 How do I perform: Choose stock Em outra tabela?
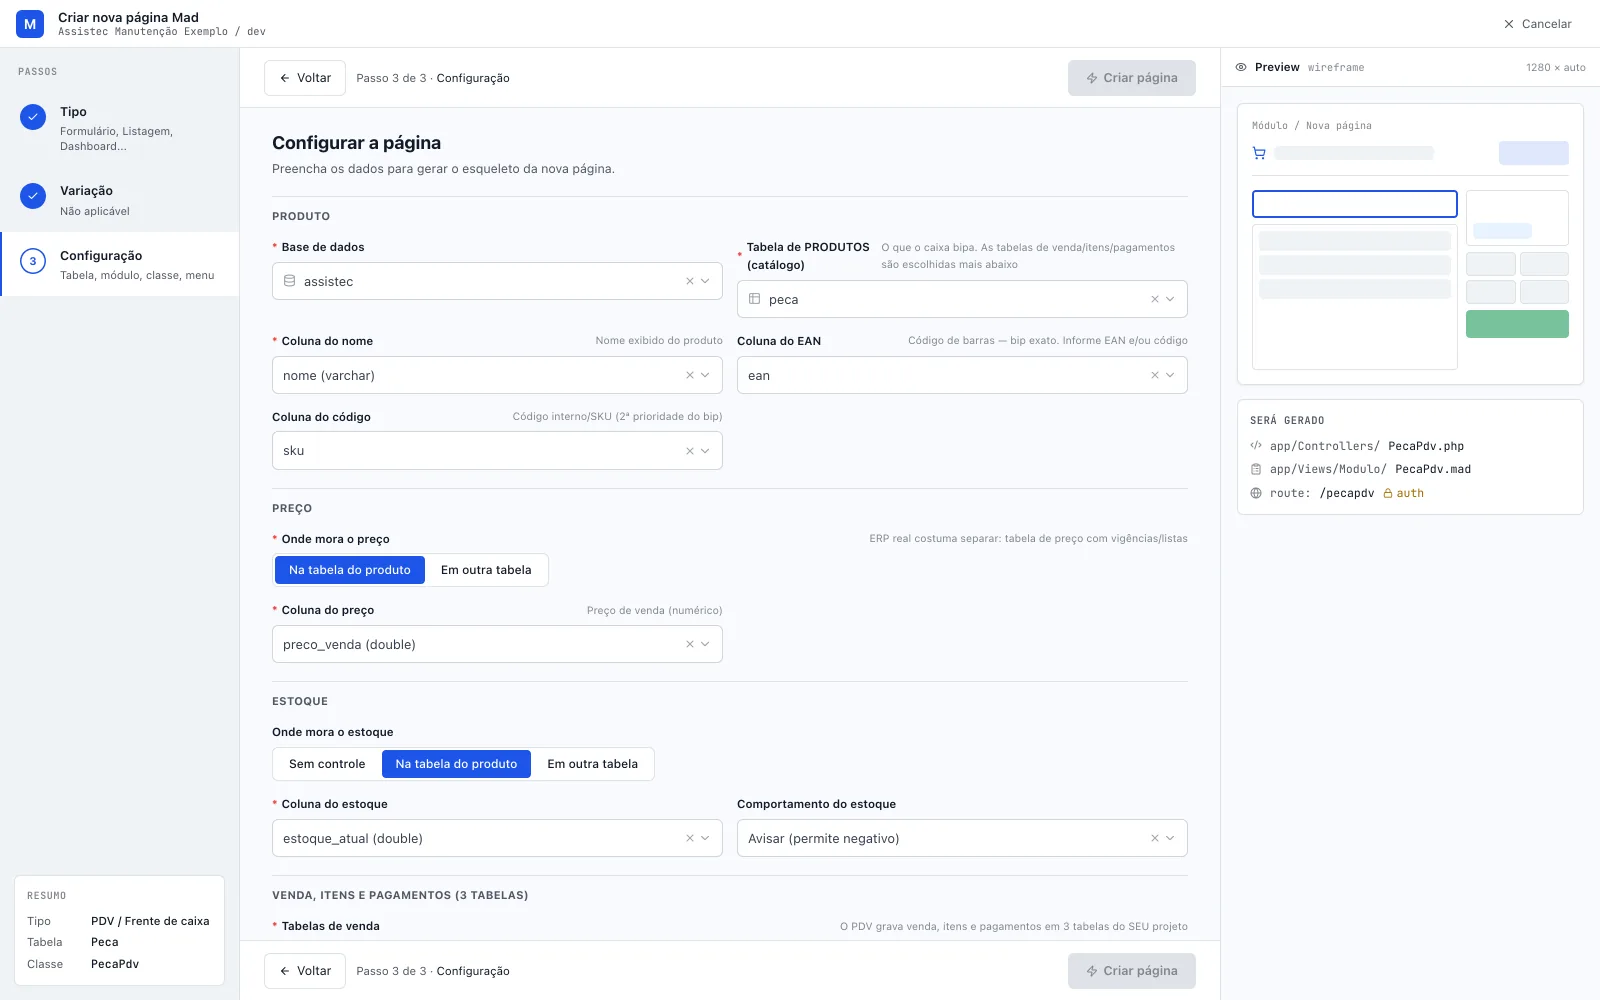coord(592,764)
